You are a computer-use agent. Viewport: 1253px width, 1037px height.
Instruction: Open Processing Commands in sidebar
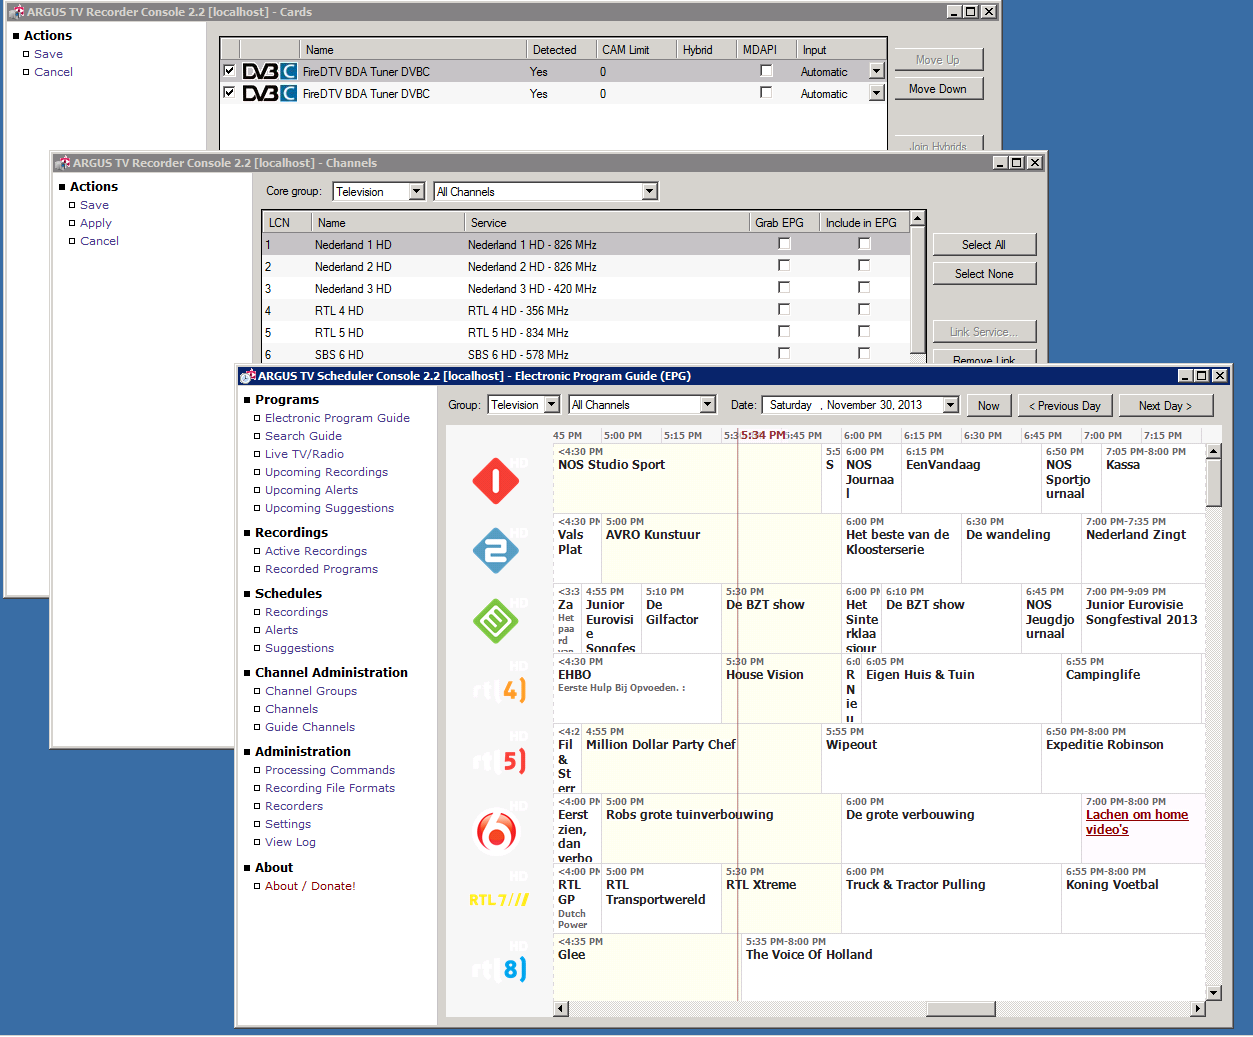(x=330, y=770)
